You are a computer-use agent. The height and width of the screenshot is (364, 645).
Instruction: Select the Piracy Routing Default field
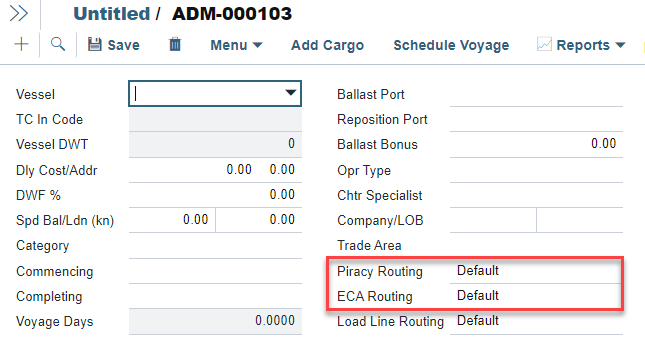coord(536,271)
